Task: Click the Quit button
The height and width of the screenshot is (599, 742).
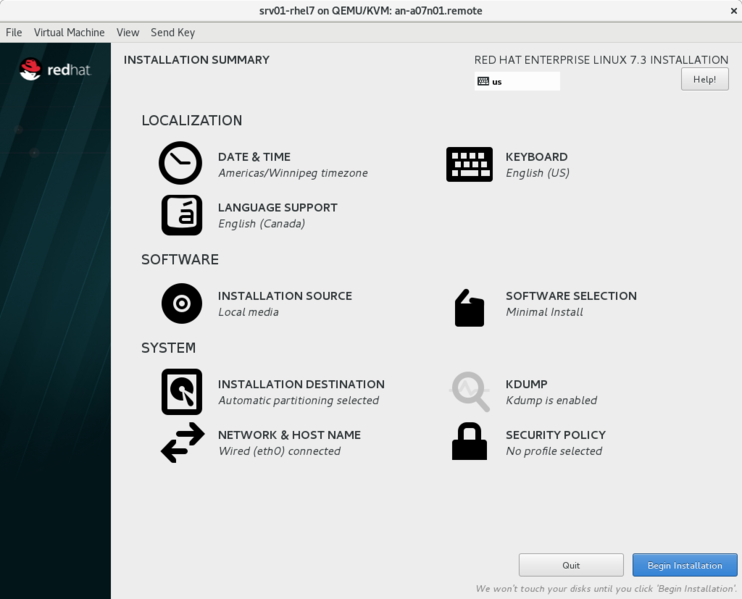Action: (571, 565)
